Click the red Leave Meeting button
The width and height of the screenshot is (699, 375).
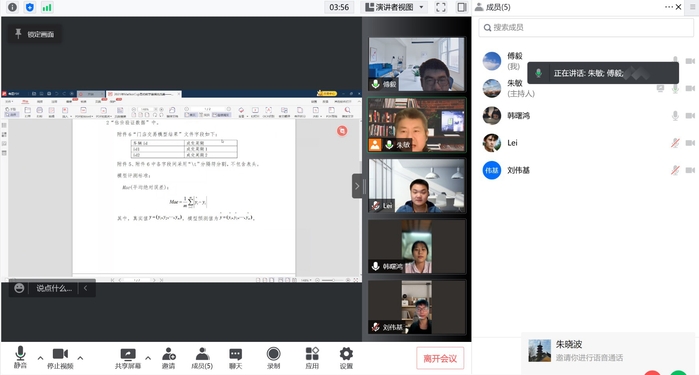(440, 359)
